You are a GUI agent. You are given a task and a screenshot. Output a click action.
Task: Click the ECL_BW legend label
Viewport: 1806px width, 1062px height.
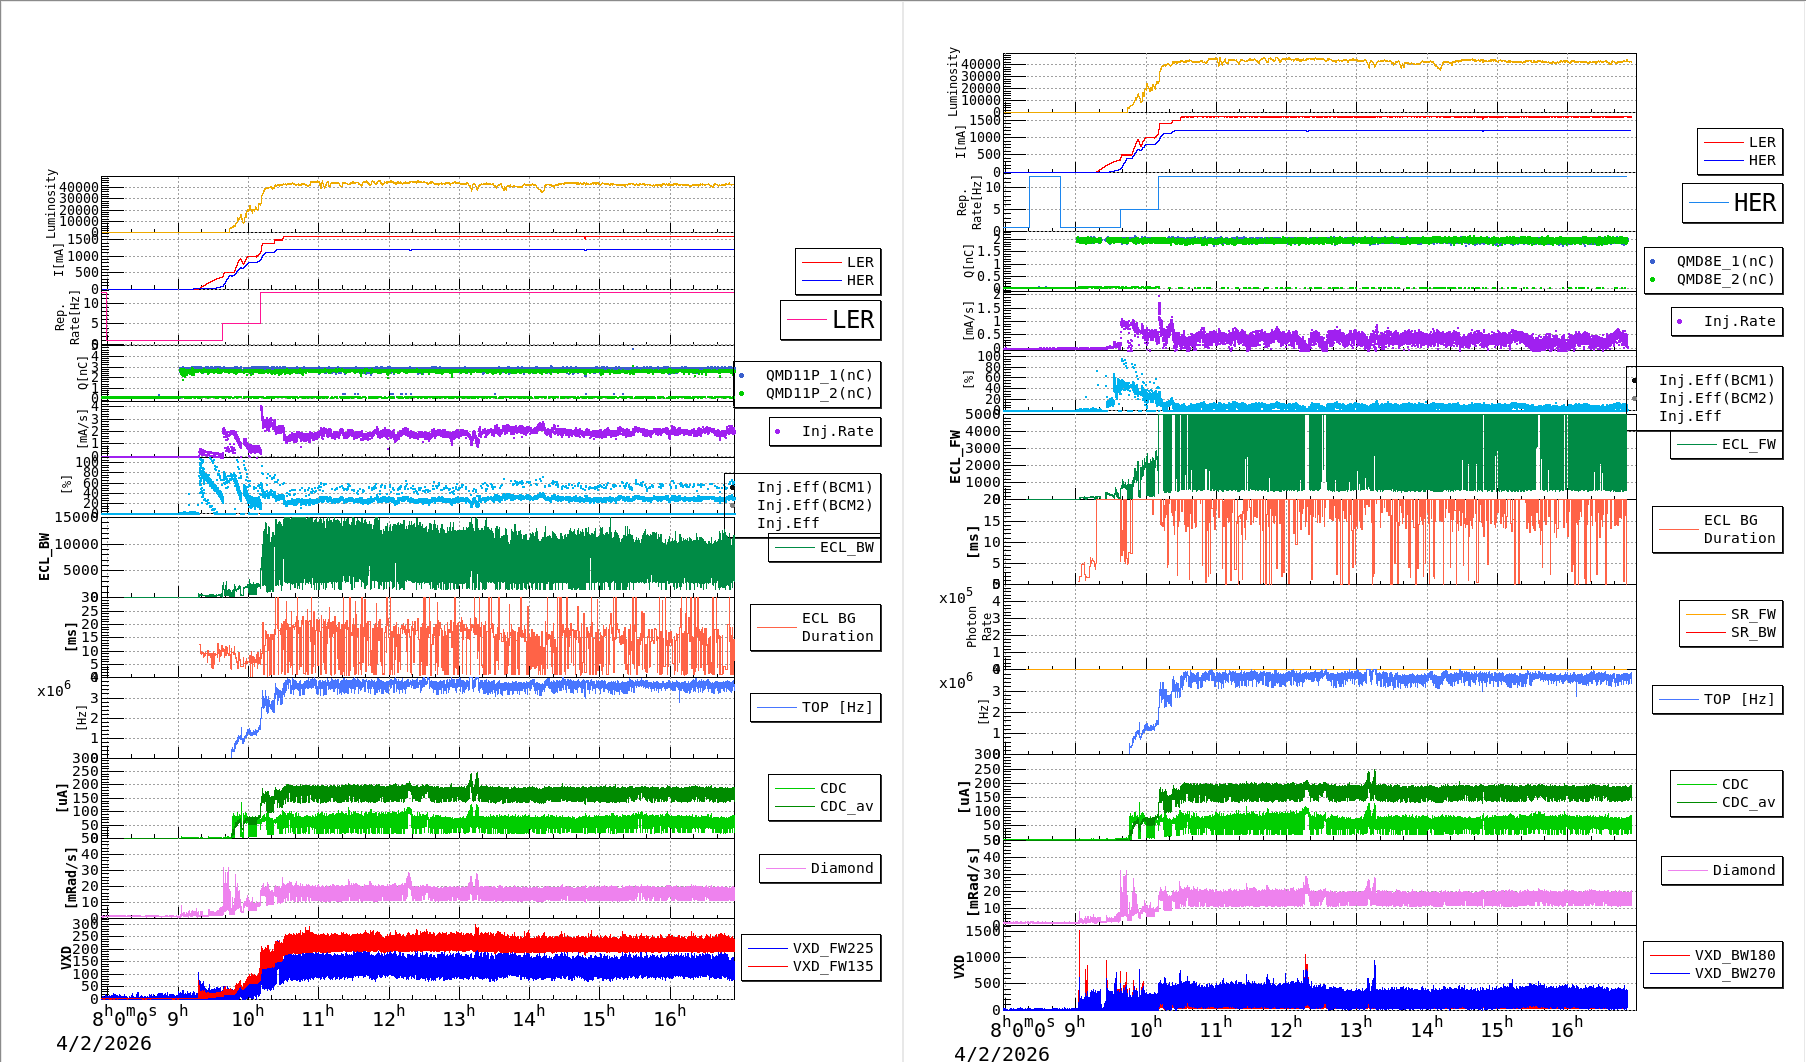pos(846,547)
